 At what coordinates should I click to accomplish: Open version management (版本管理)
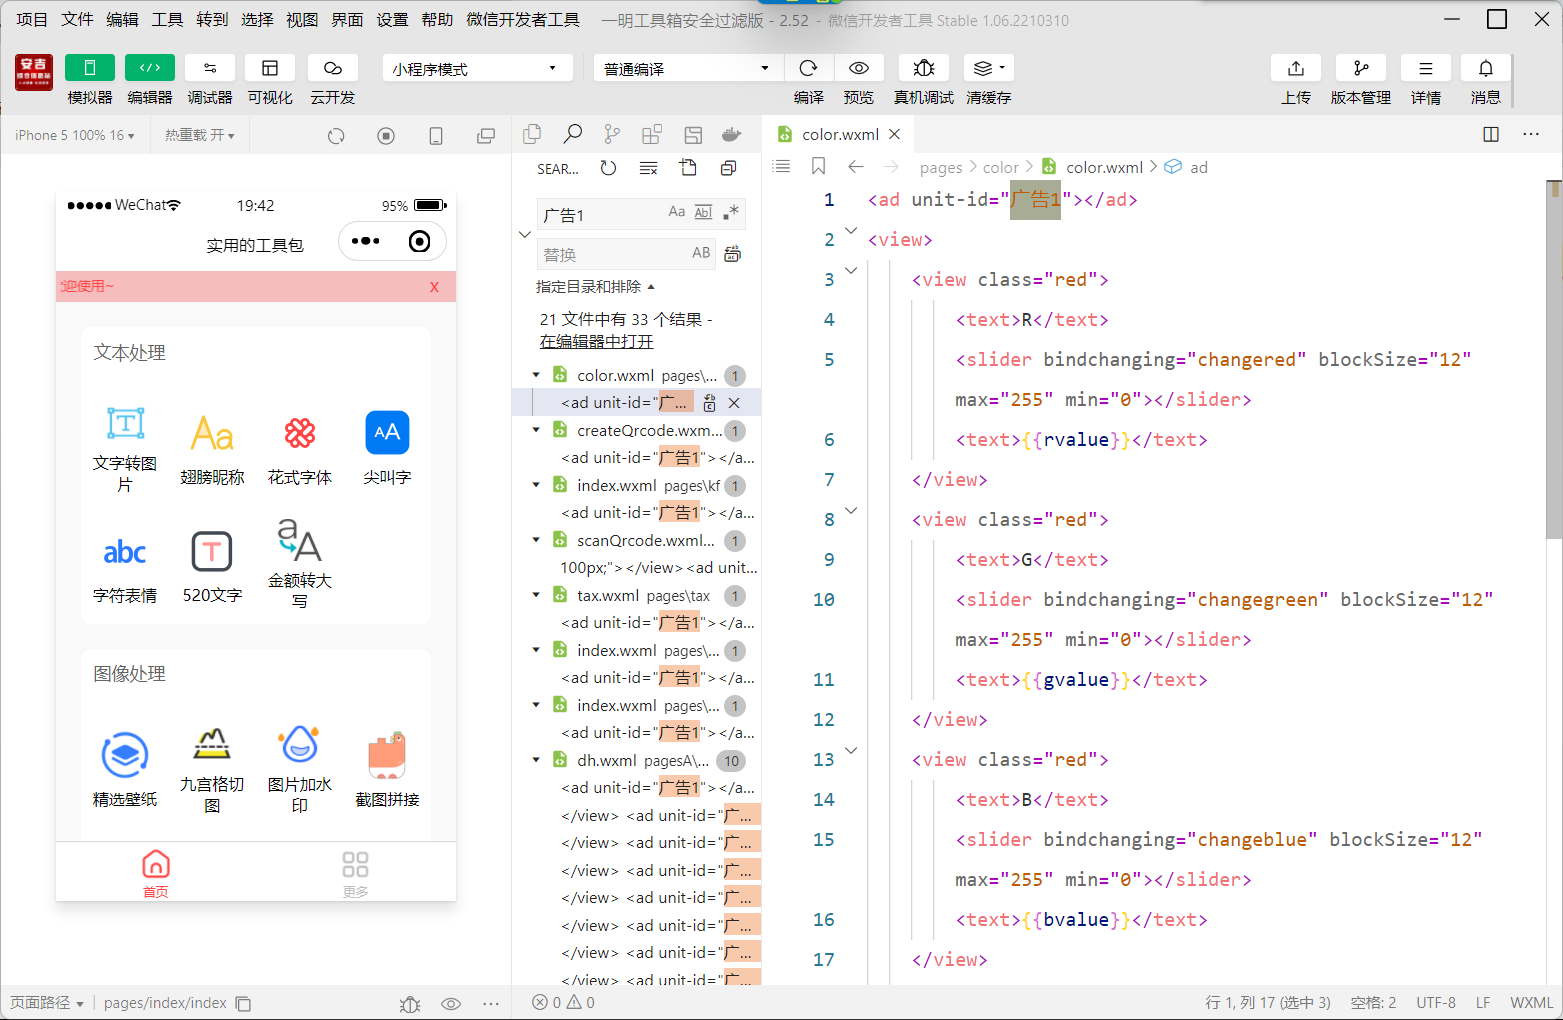[1361, 68]
